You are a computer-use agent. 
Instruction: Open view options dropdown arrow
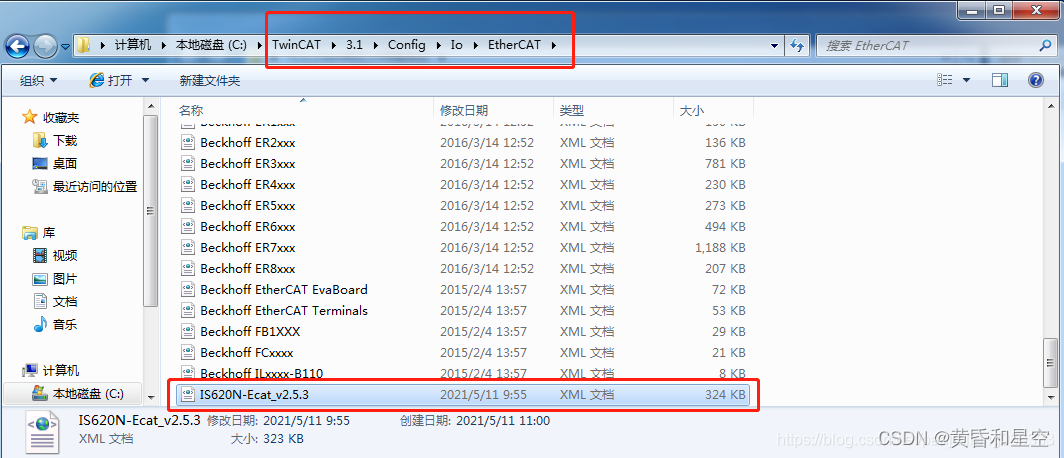(966, 80)
